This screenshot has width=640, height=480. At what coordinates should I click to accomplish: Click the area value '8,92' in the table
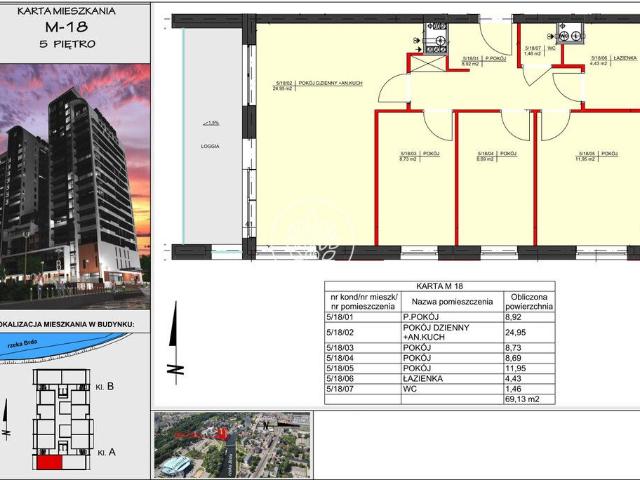pyautogui.click(x=513, y=317)
